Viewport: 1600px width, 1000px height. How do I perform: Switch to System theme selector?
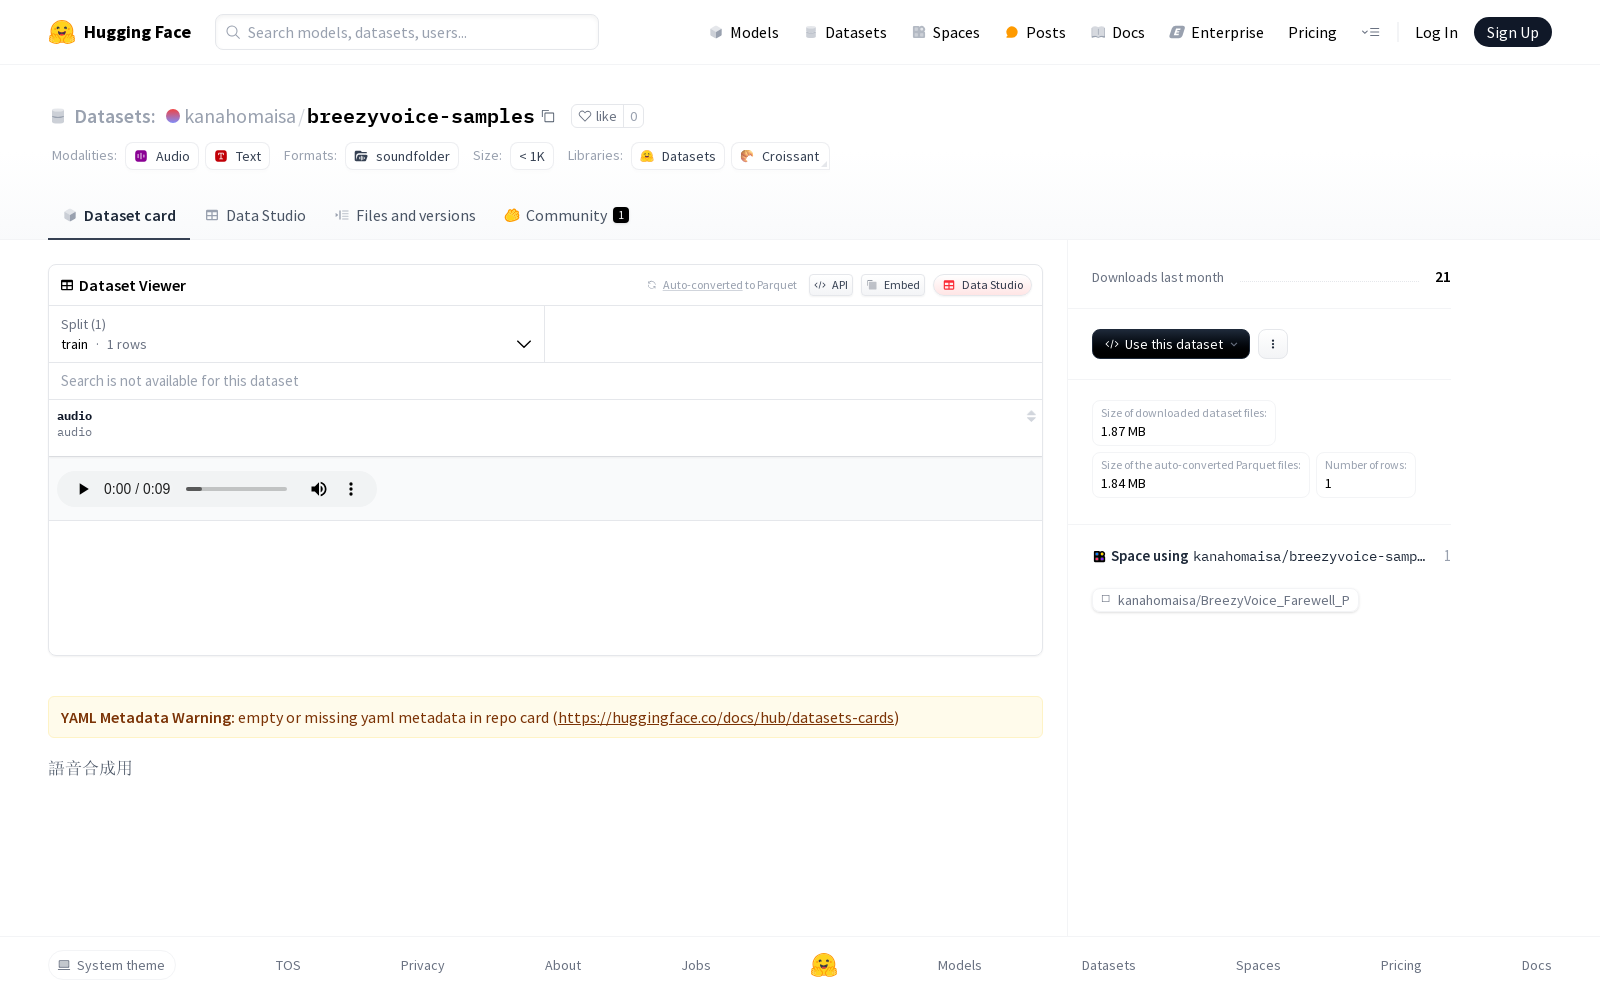coord(112,965)
